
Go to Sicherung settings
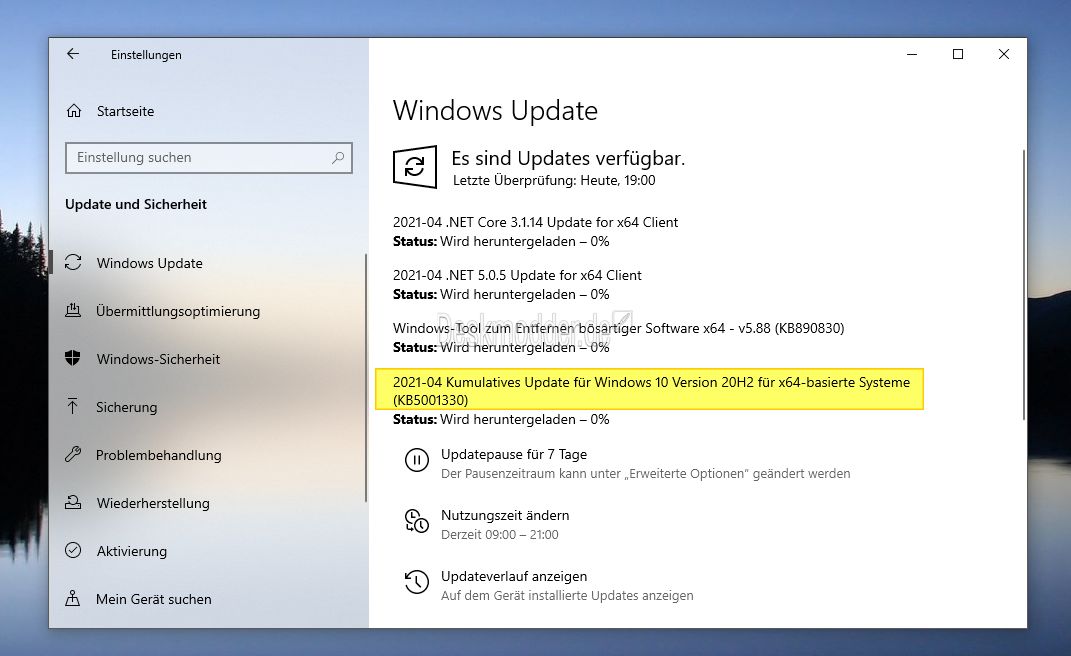pyautogui.click(x=126, y=407)
